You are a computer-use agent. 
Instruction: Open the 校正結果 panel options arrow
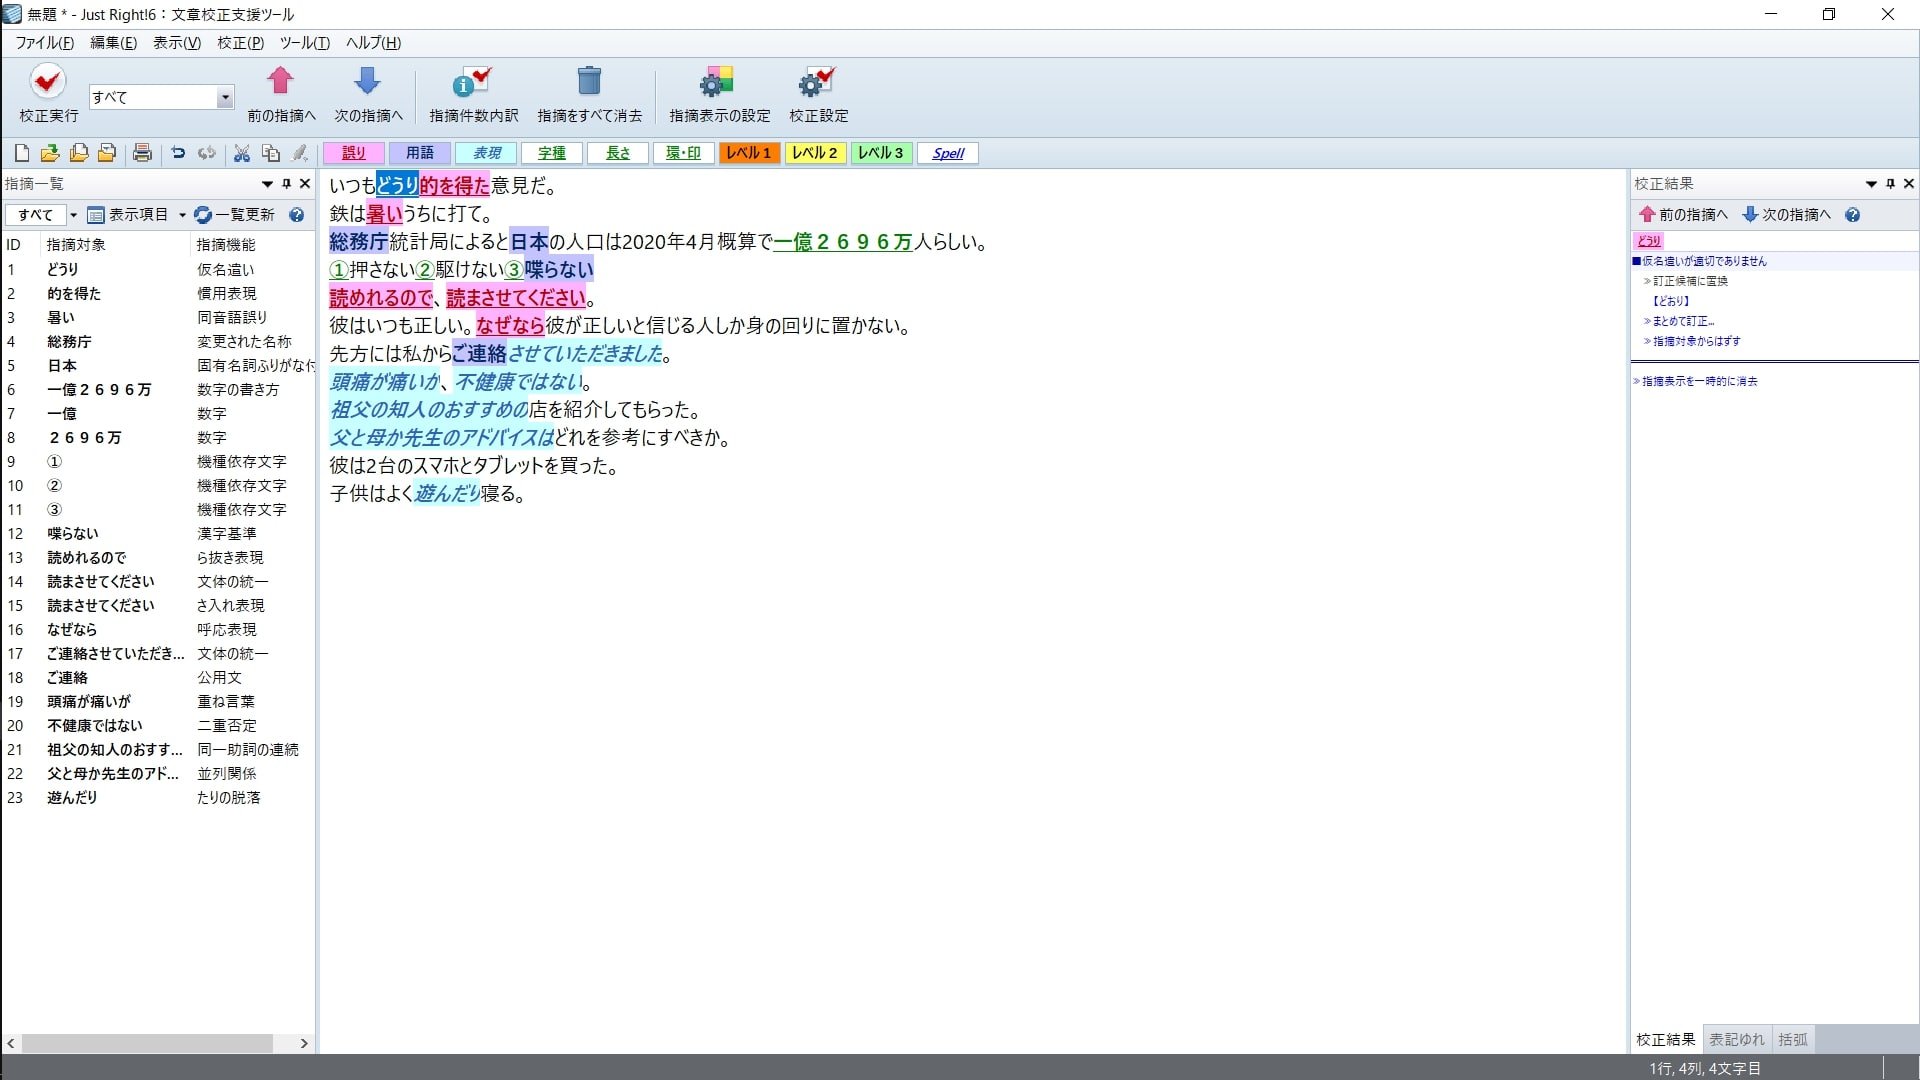pyautogui.click(x=1871, y=184)
